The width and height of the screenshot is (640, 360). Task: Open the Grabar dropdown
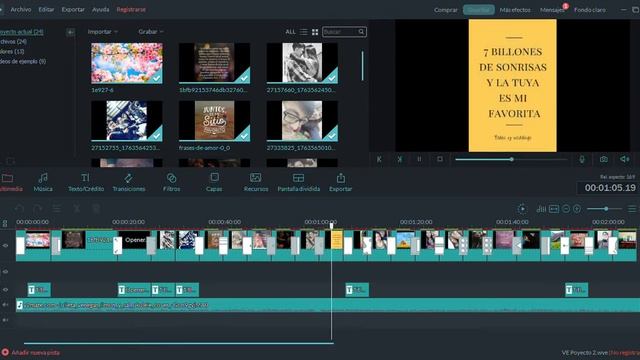tap(151, 31)
